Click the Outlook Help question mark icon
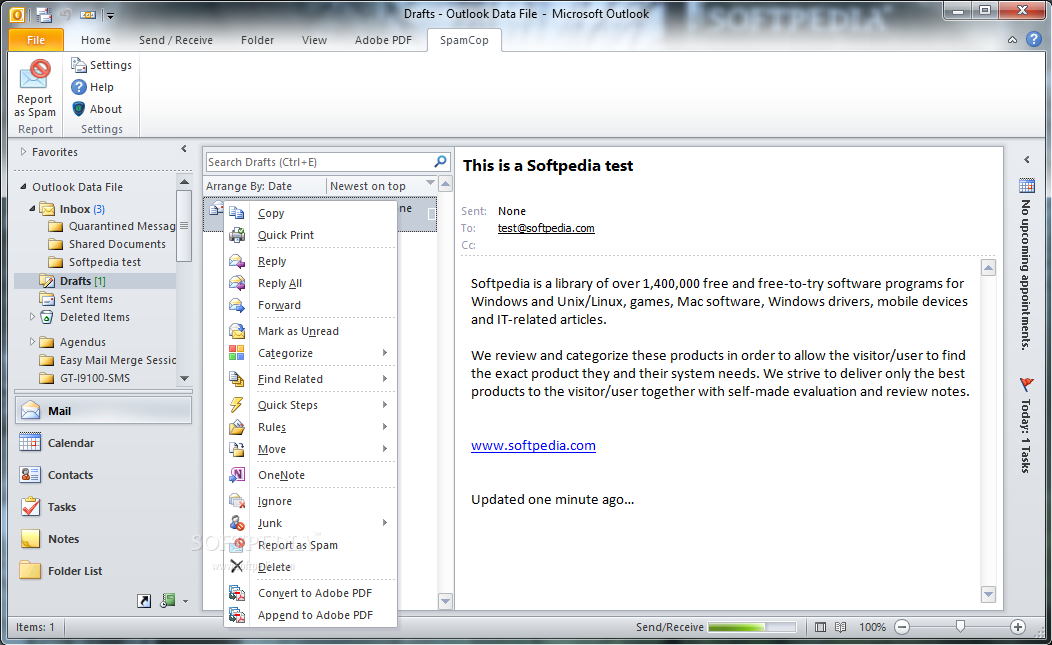Image resolution: width=1052 pixels, height=645 pixels. pyautogui.click(x=1034, y=40)
